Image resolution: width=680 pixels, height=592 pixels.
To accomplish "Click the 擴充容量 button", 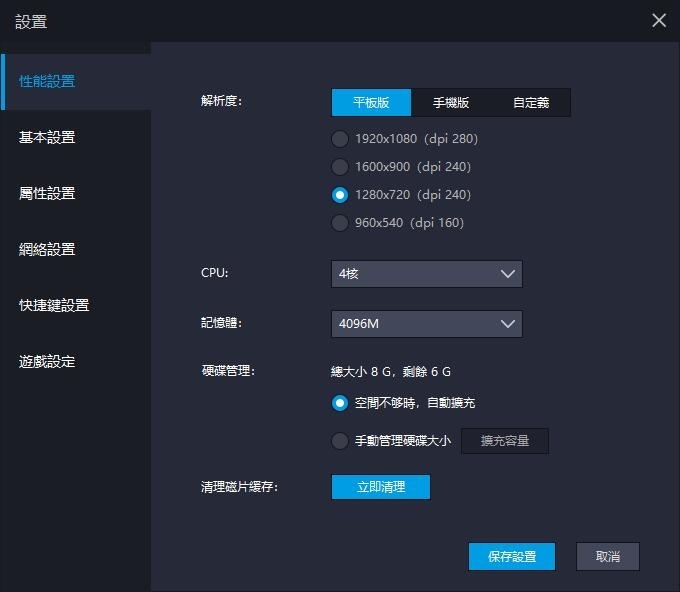I will point(505,441).
